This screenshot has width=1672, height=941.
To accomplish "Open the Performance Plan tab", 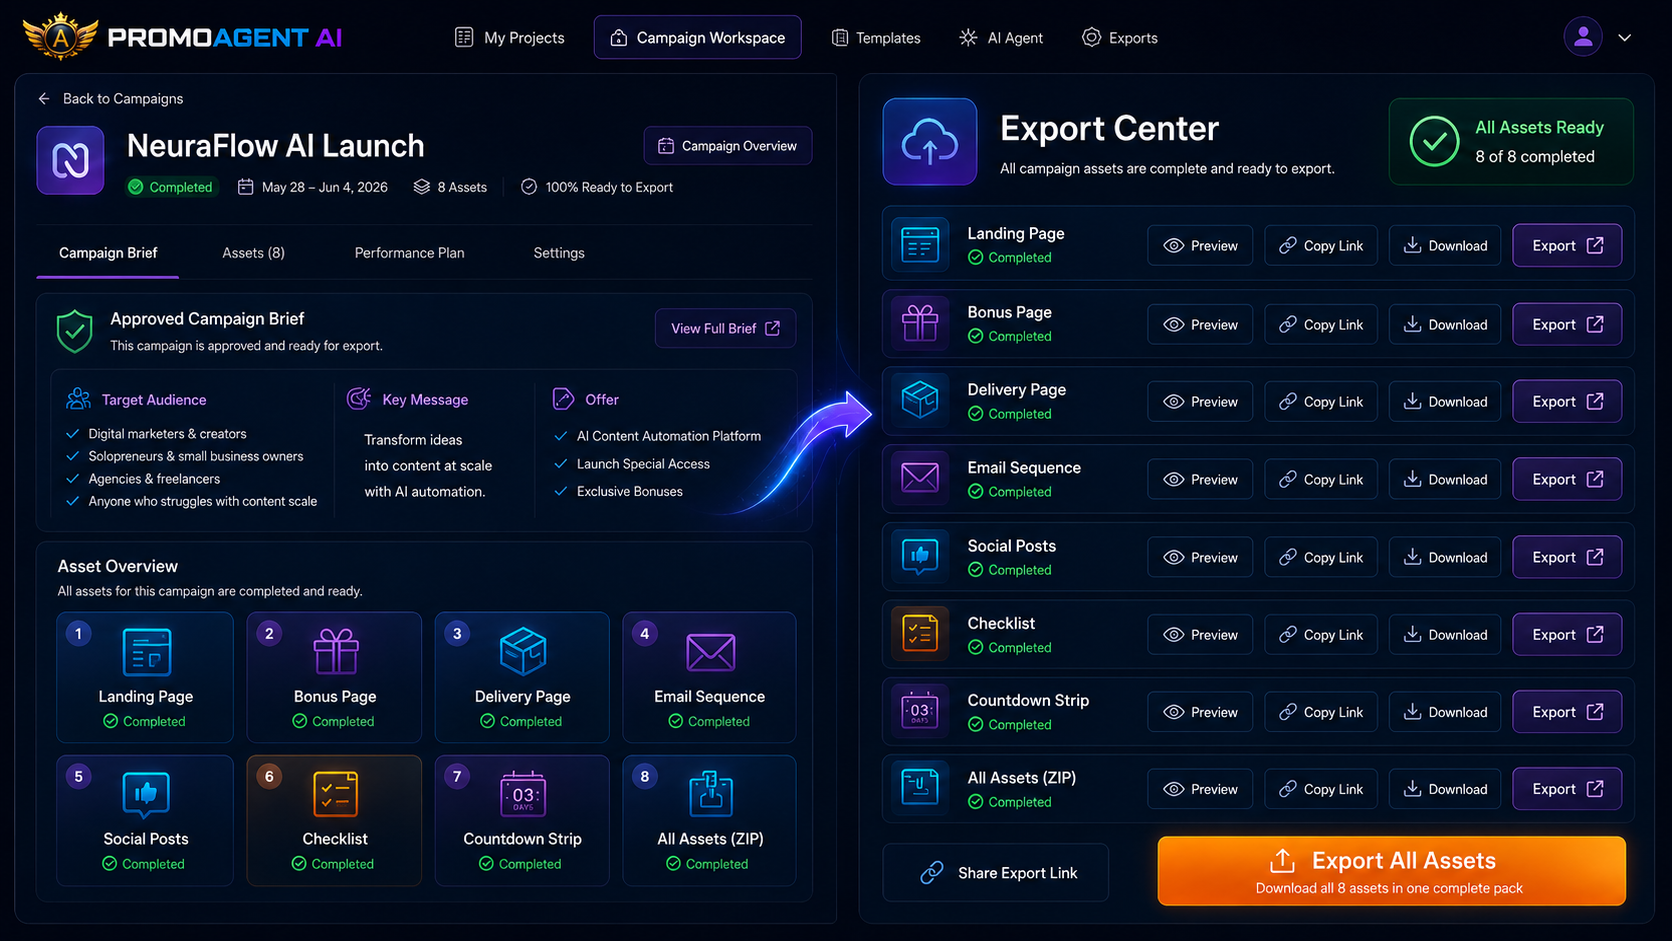I will 409,253.
